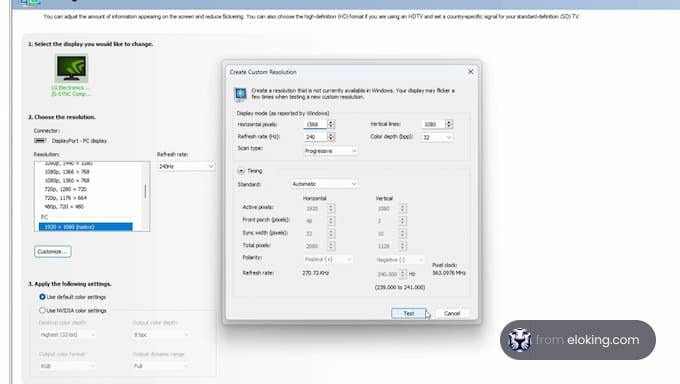
Task: Collapse the Timing section expander
Action: click(x=241, y=171)
